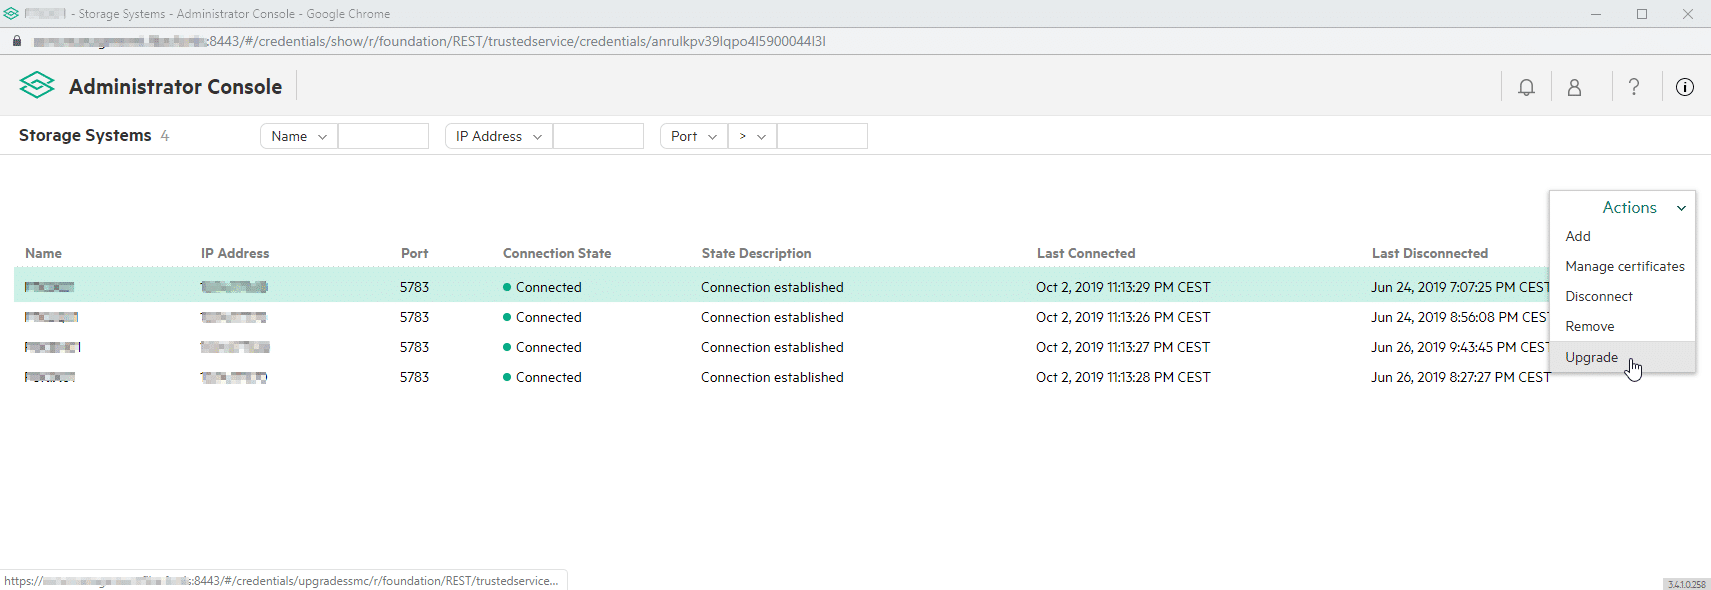
Task: Focus the Name filter text field
Action: [x=383, y=136]
